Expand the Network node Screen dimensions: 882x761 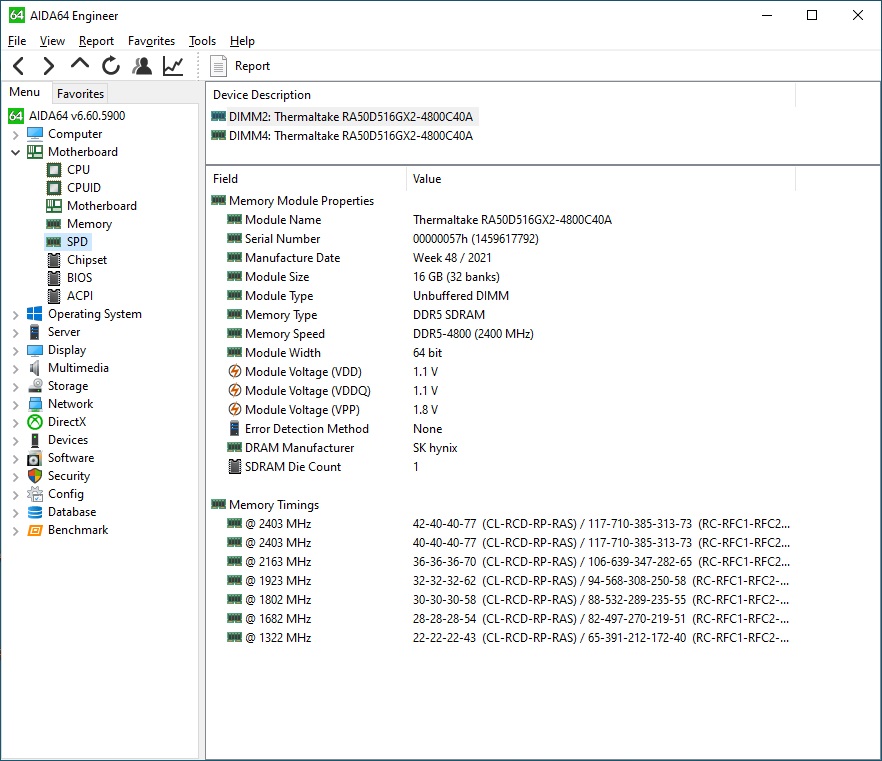[x=15, y=404]
